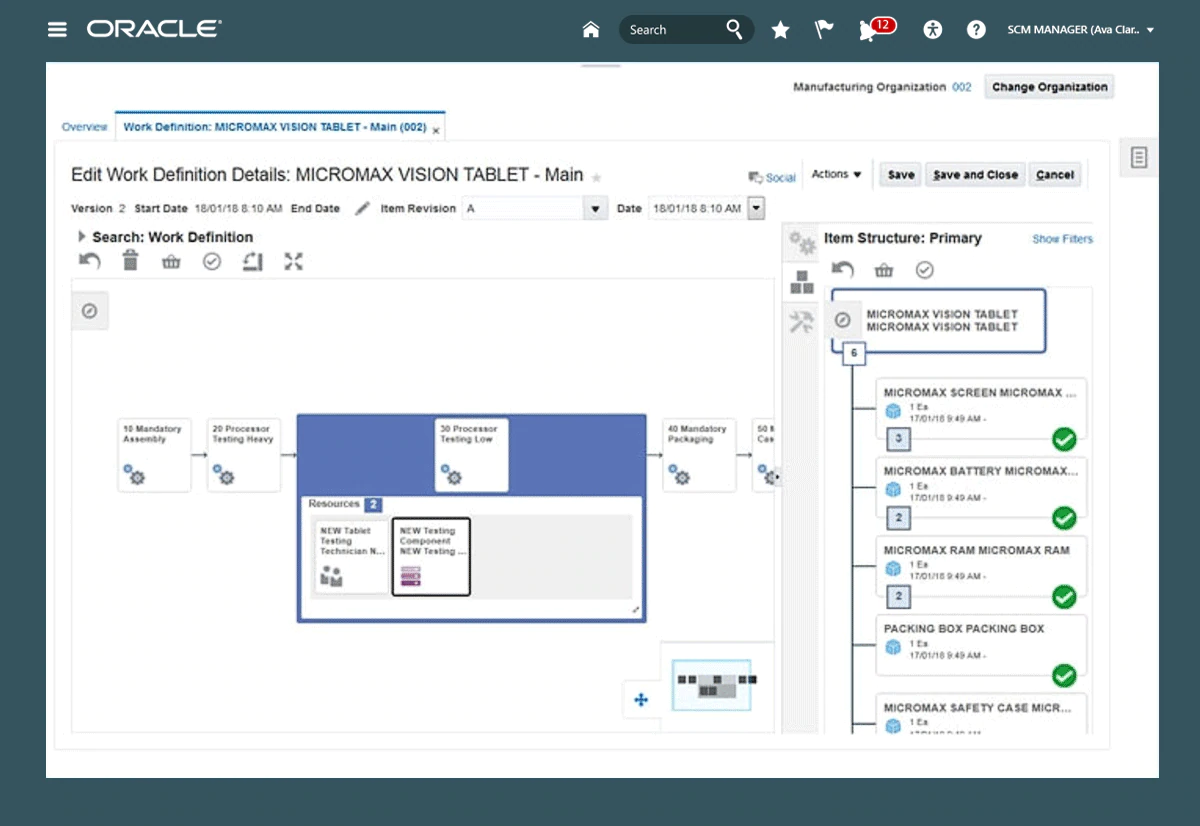The width and height of the screenshot is (1200, 826).
Task: Open notifications bell with 12 badge
Action: (868, 30)
